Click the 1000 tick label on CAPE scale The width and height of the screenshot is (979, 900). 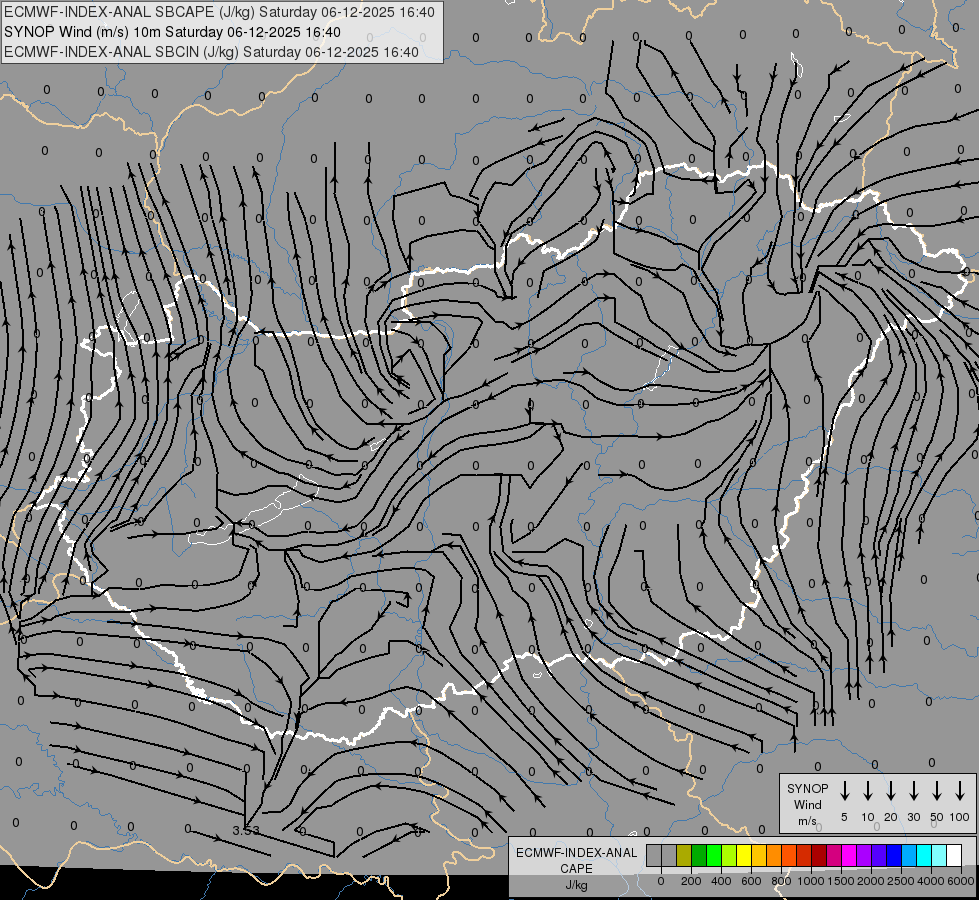coord(811,881)
